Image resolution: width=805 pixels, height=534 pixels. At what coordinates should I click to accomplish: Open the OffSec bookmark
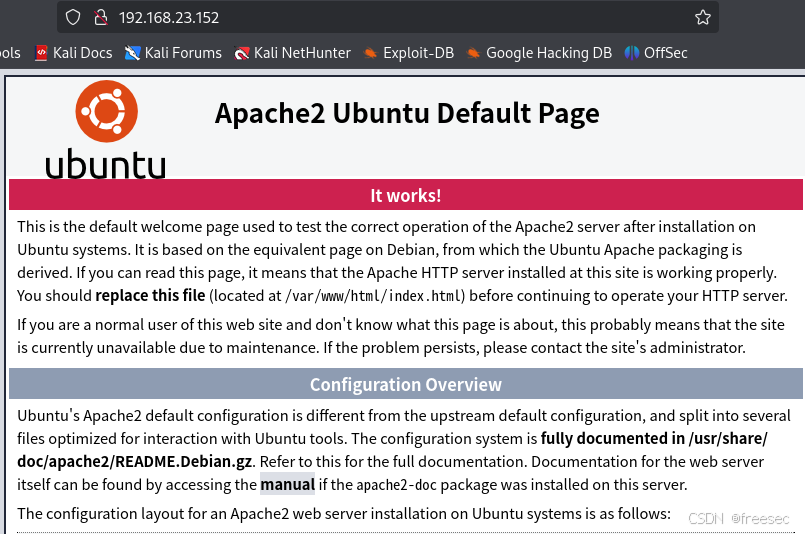click(x=656, y=53)
